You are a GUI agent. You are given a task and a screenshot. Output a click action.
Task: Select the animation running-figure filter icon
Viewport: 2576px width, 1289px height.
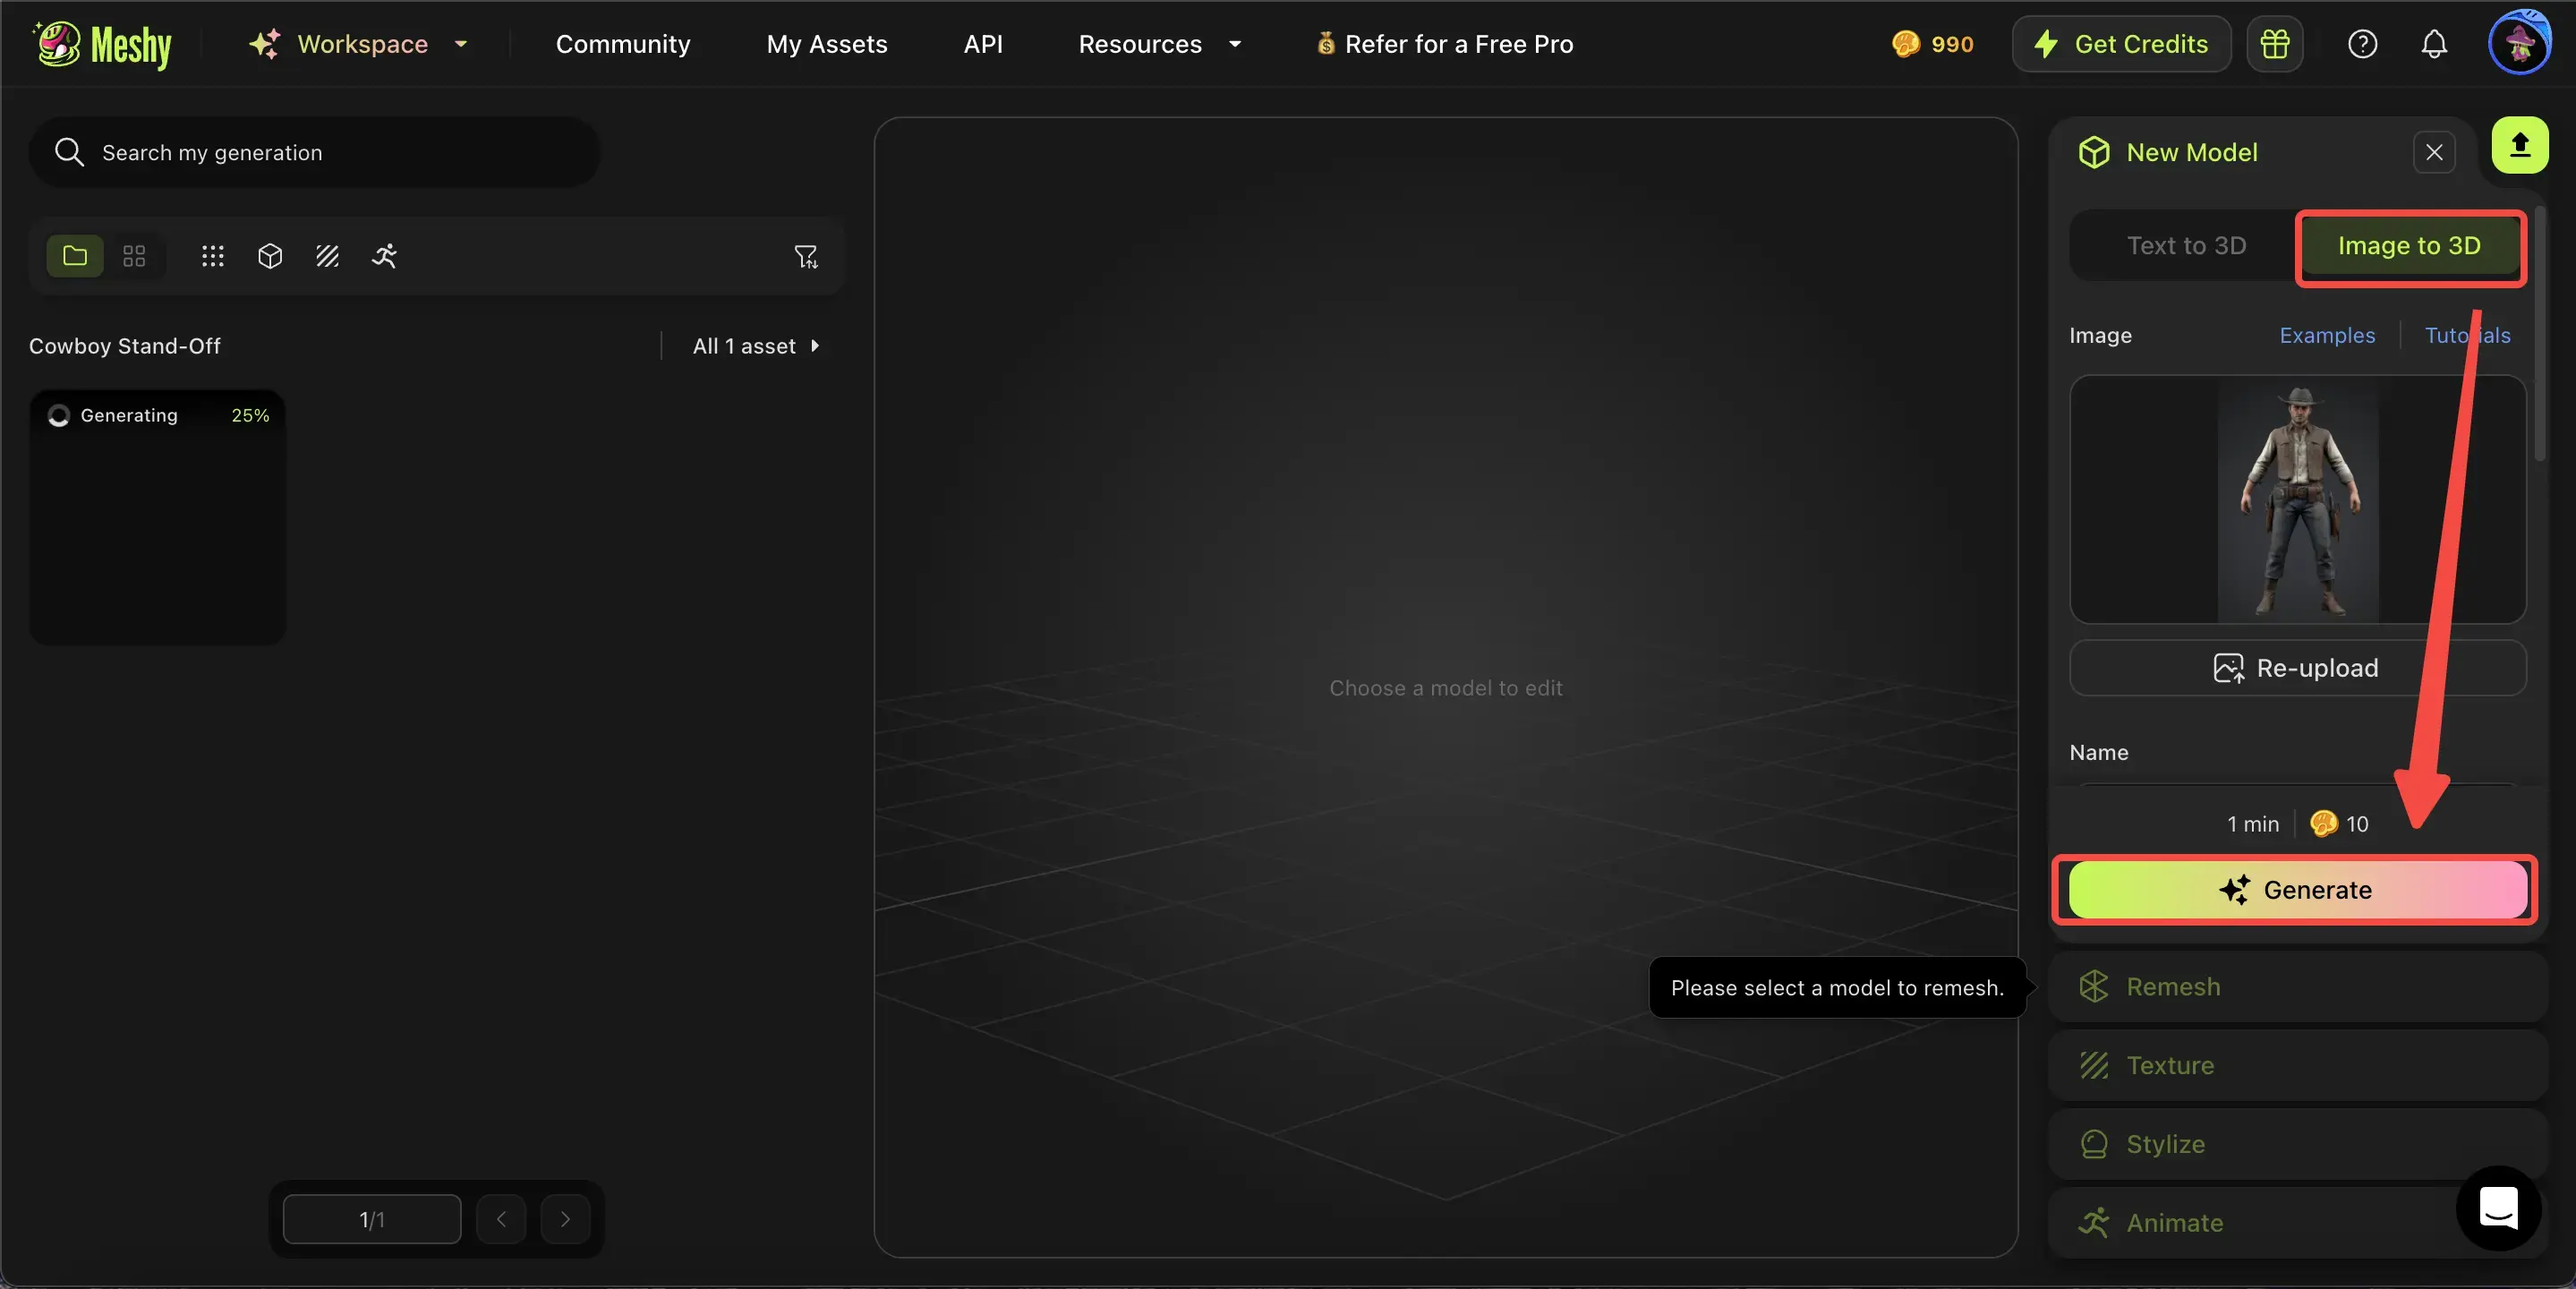click(x=384, y=256)
